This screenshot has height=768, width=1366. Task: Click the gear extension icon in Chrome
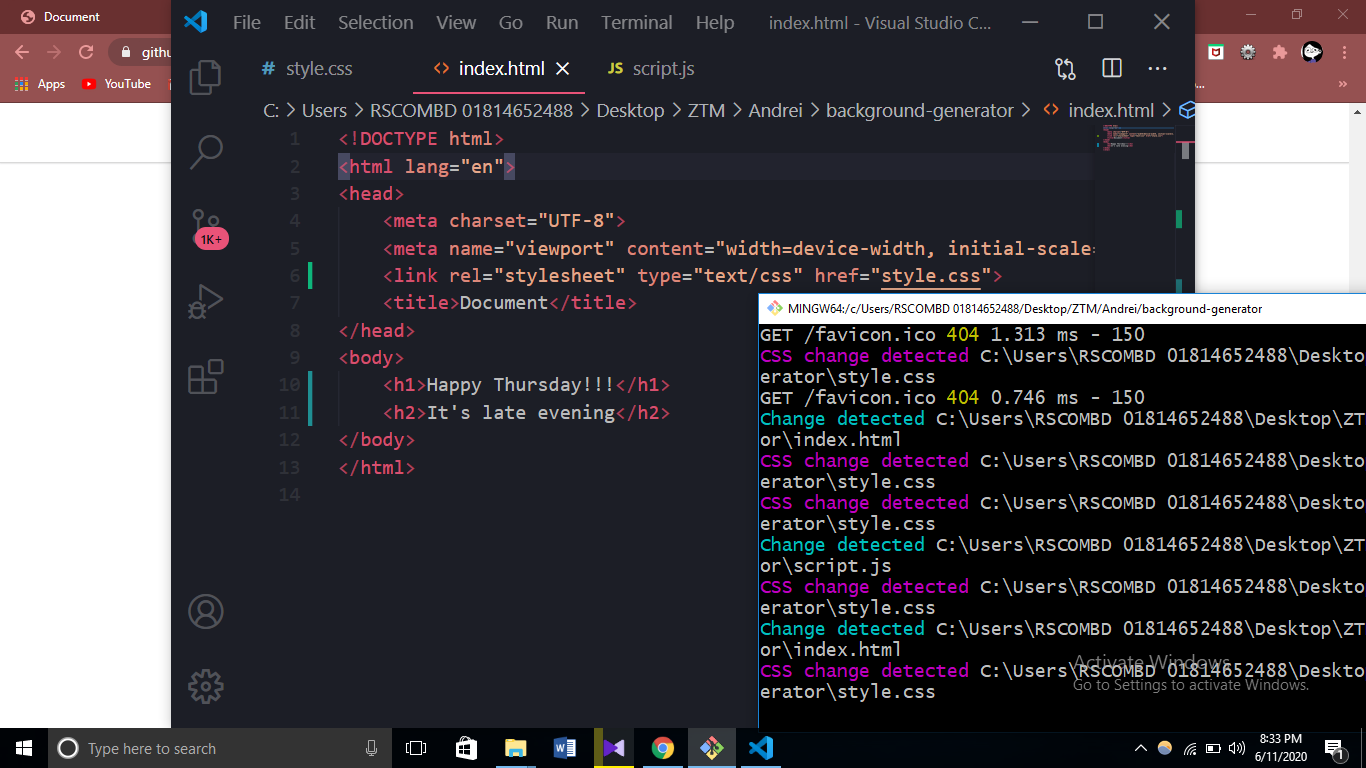[x=1248, y=52]
